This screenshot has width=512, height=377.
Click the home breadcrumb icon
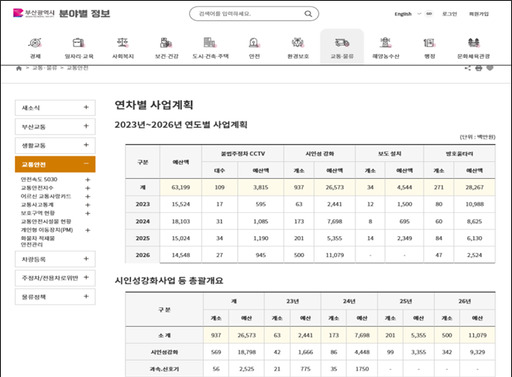click(x=19, y=68)
